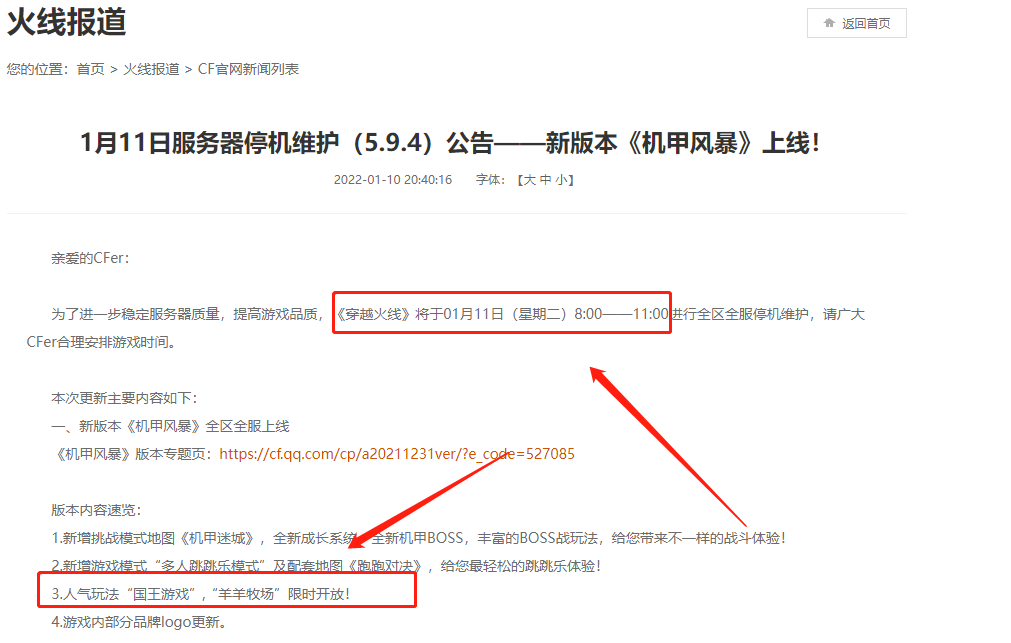Viewport: 1011px width, 643px height.
Task: Click the line CFer合理安排游戏时间
Action: click(x=101, y=342)
